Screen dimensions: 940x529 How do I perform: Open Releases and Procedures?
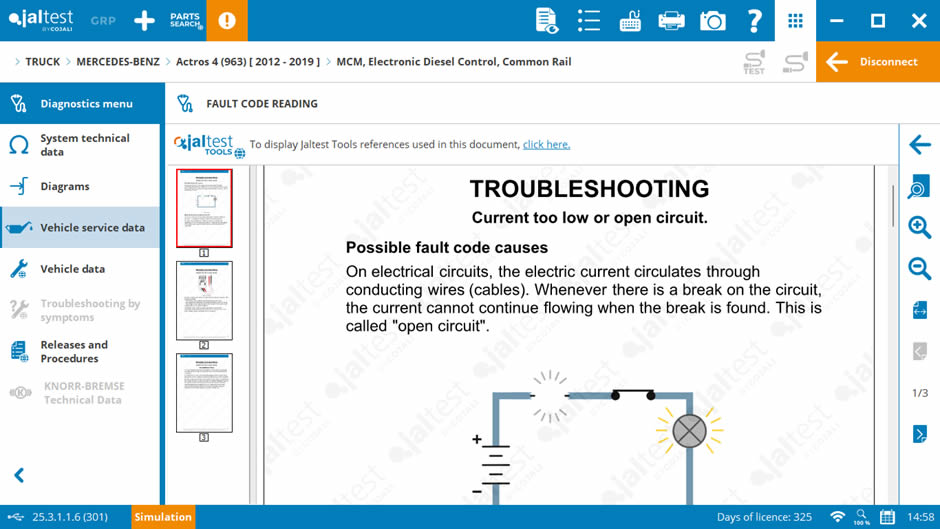[80, 351]
